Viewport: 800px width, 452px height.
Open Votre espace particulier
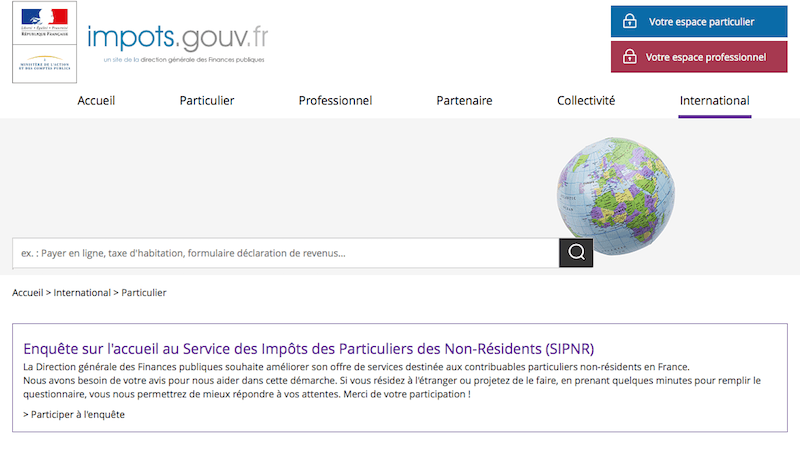(x=700, y=21)
